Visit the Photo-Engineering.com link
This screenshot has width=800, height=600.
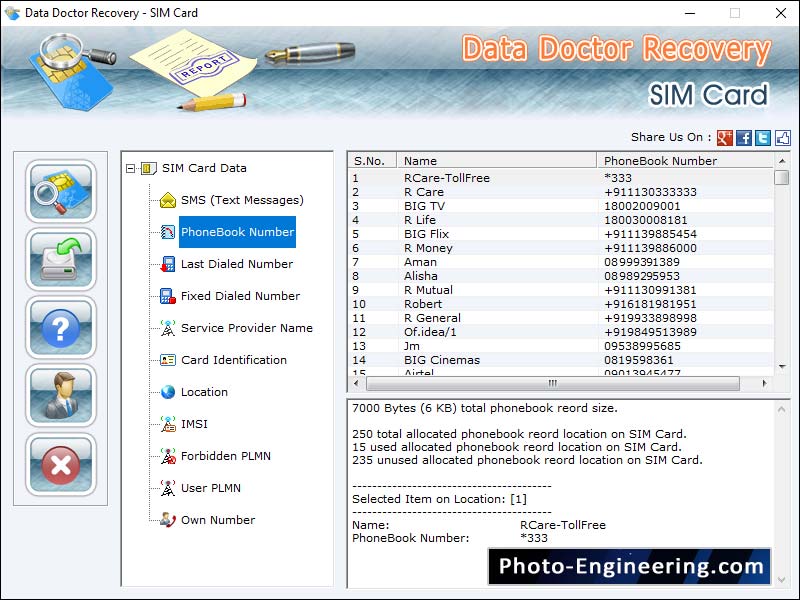[x=631, y=566]
